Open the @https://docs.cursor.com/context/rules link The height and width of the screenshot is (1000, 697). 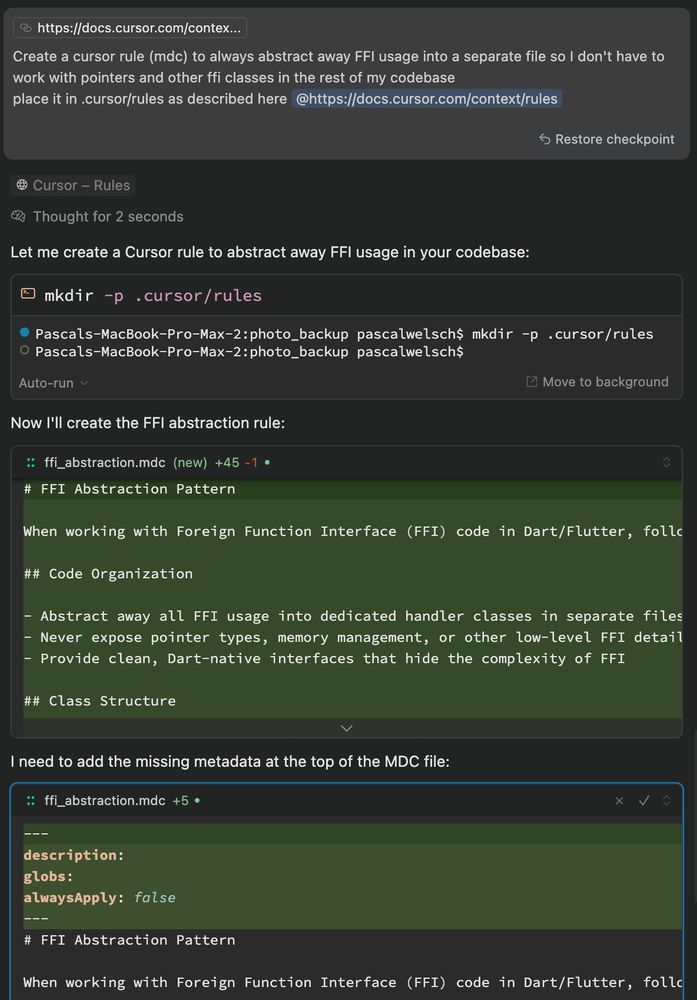click(427, 99)
